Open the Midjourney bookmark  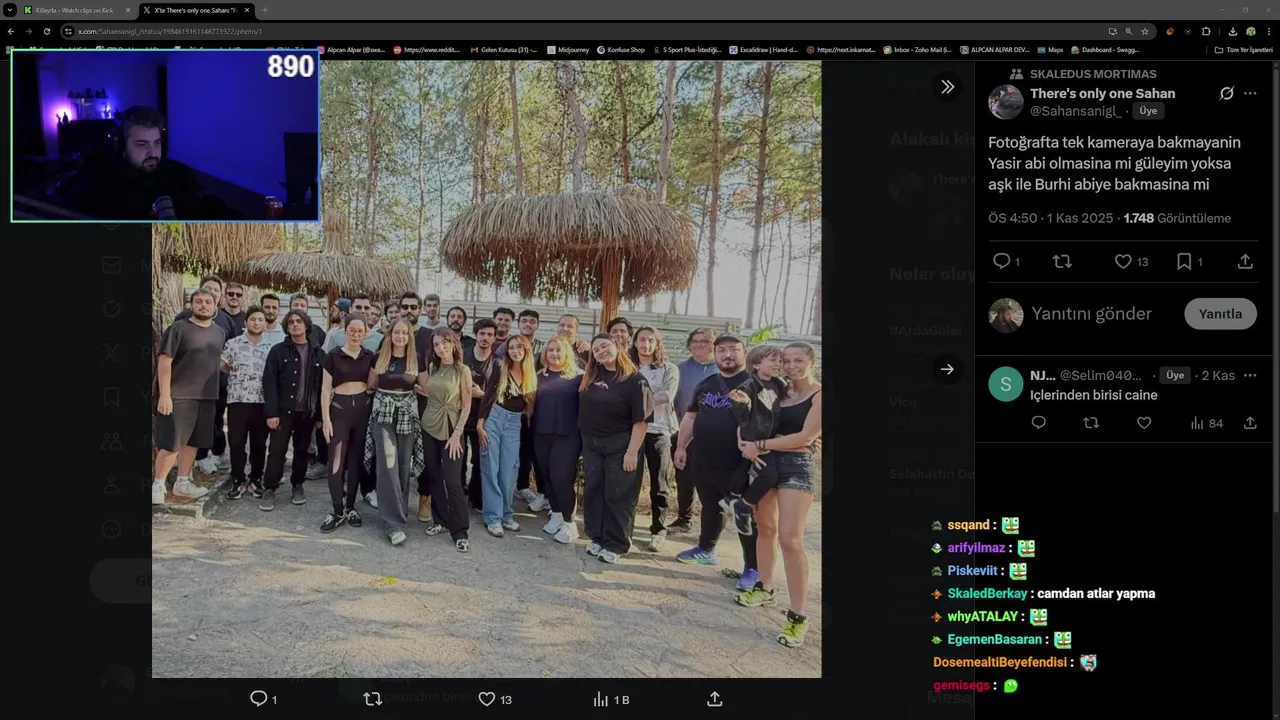(x=568, y=49)
